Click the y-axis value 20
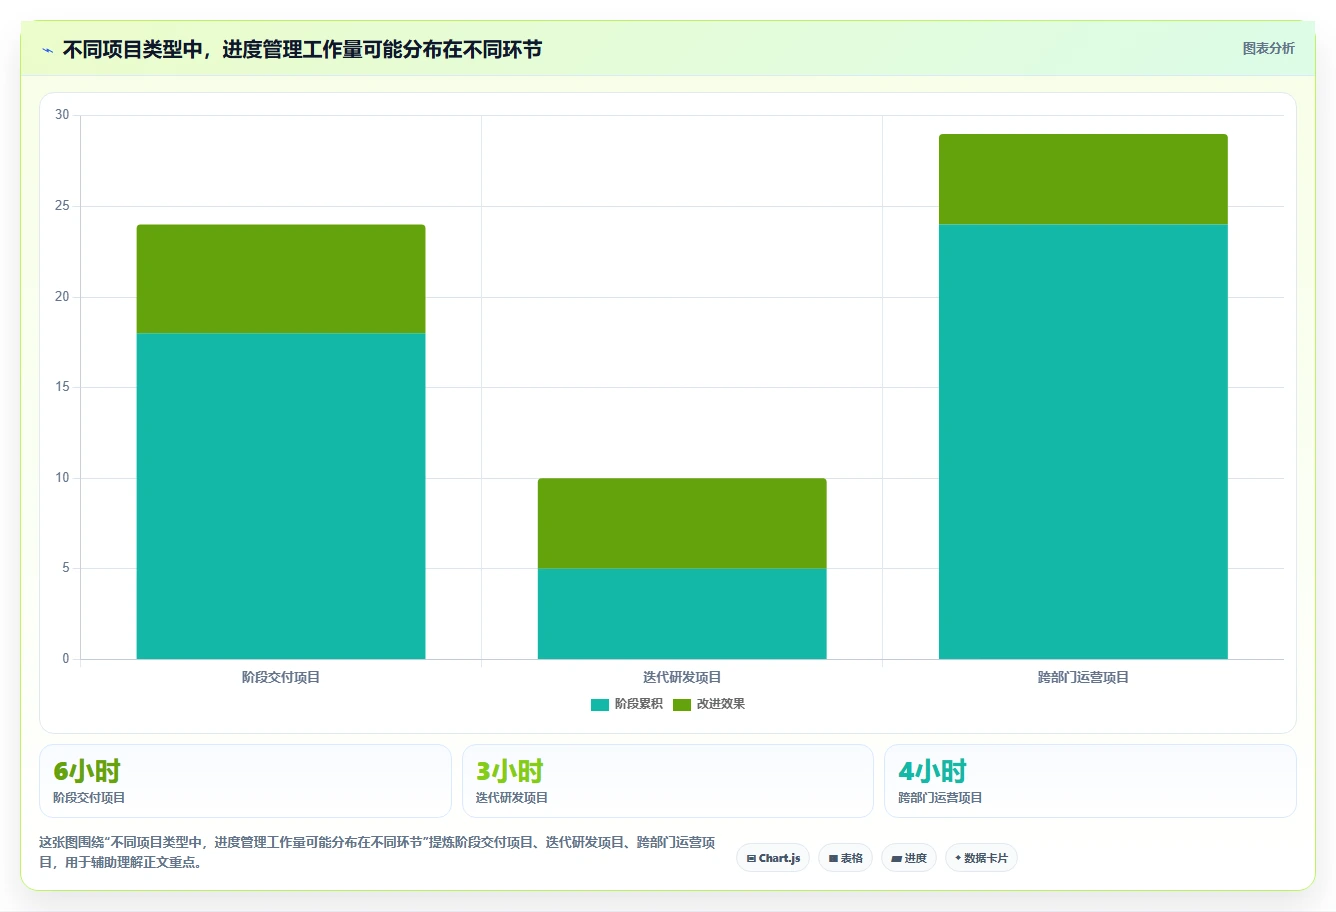Viewport: 1336px width, 912px height. coord(62,297)
